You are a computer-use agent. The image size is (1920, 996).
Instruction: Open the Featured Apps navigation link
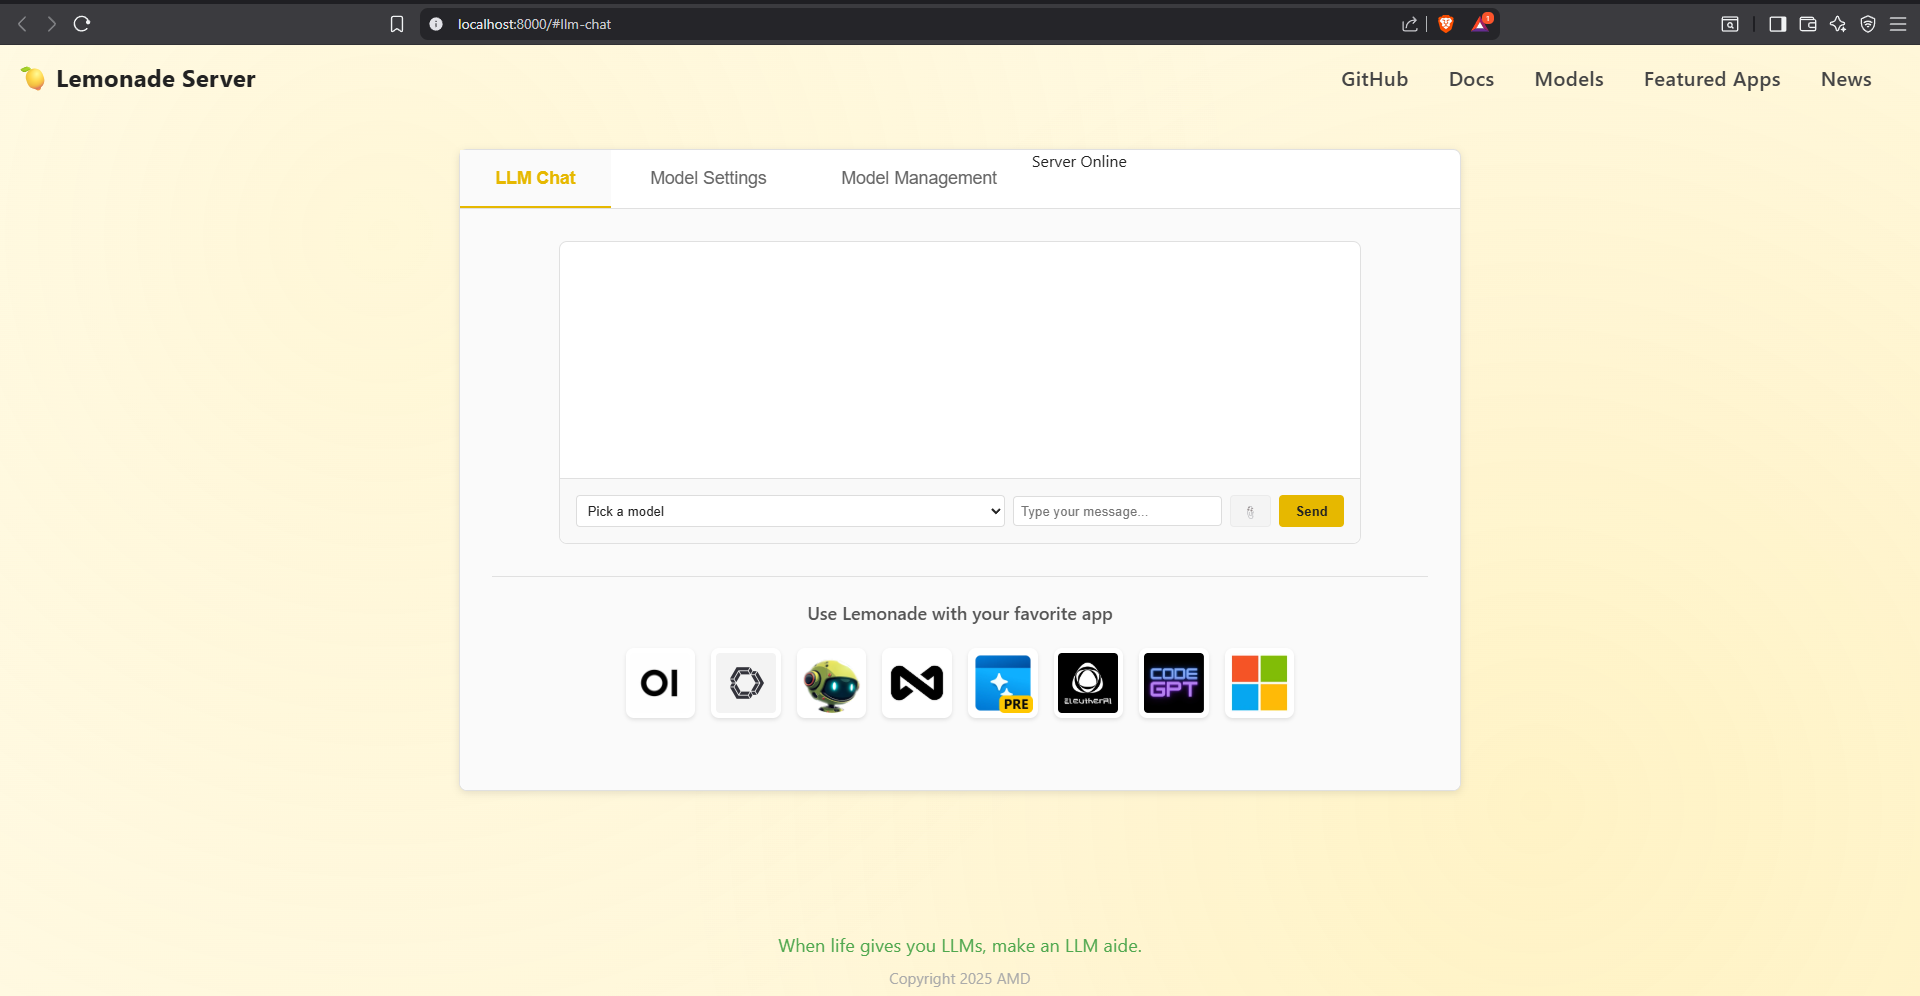pos(1712,79)
